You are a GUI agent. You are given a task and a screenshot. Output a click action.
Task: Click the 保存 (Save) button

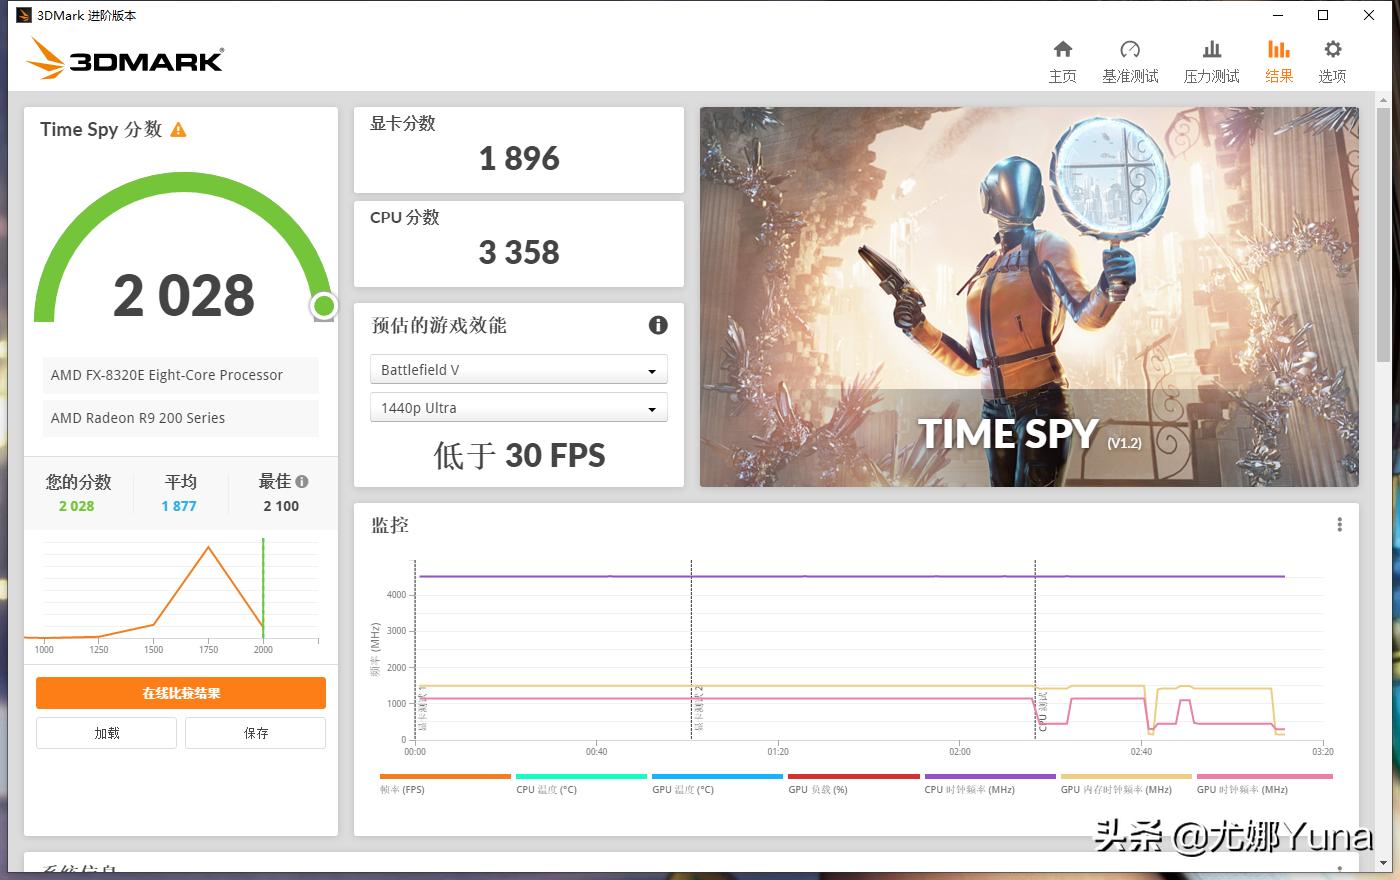coord(255,732)
